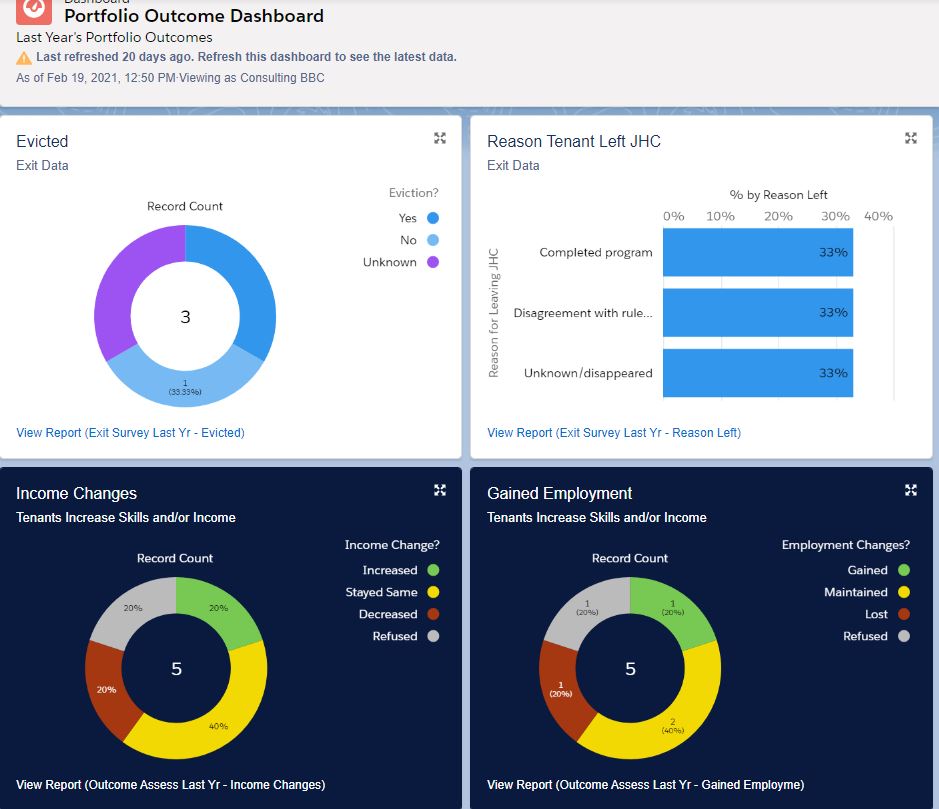The image size is (939, 809).
Task: Expand the Evicted chart widget
Action: (440, 138)
